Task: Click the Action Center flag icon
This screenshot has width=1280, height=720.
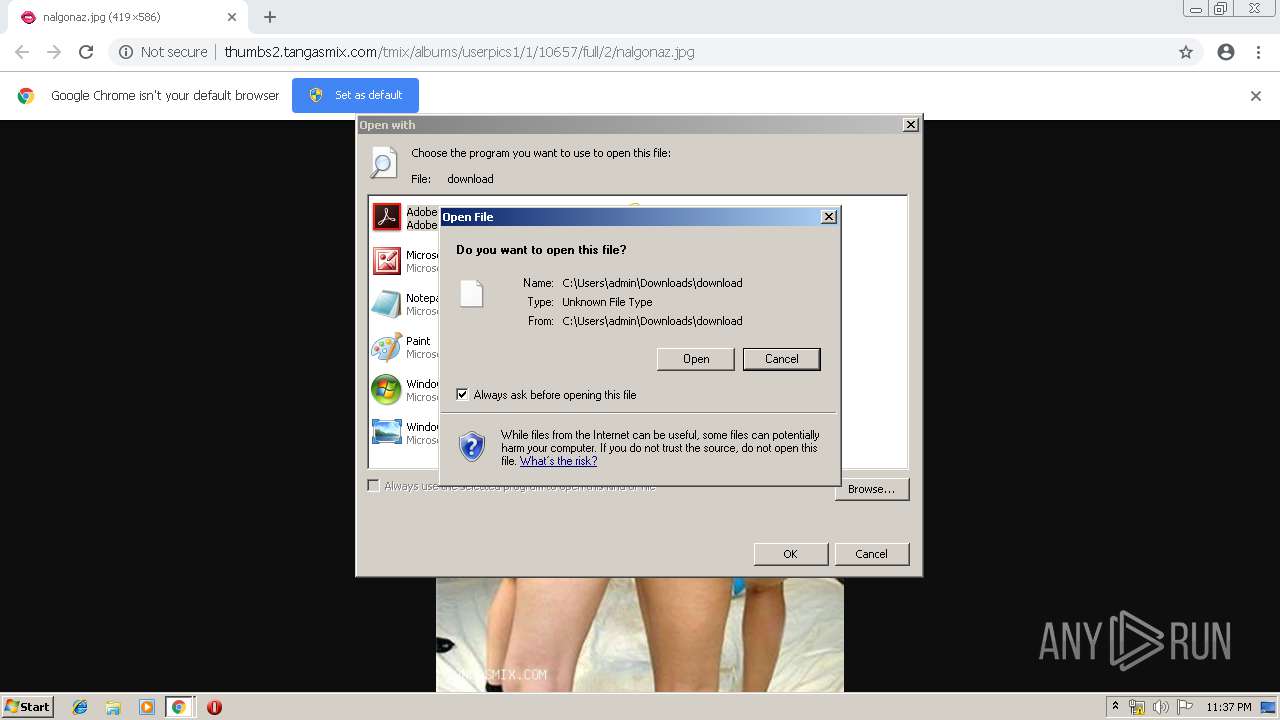Action: (x=1184, y=707)
